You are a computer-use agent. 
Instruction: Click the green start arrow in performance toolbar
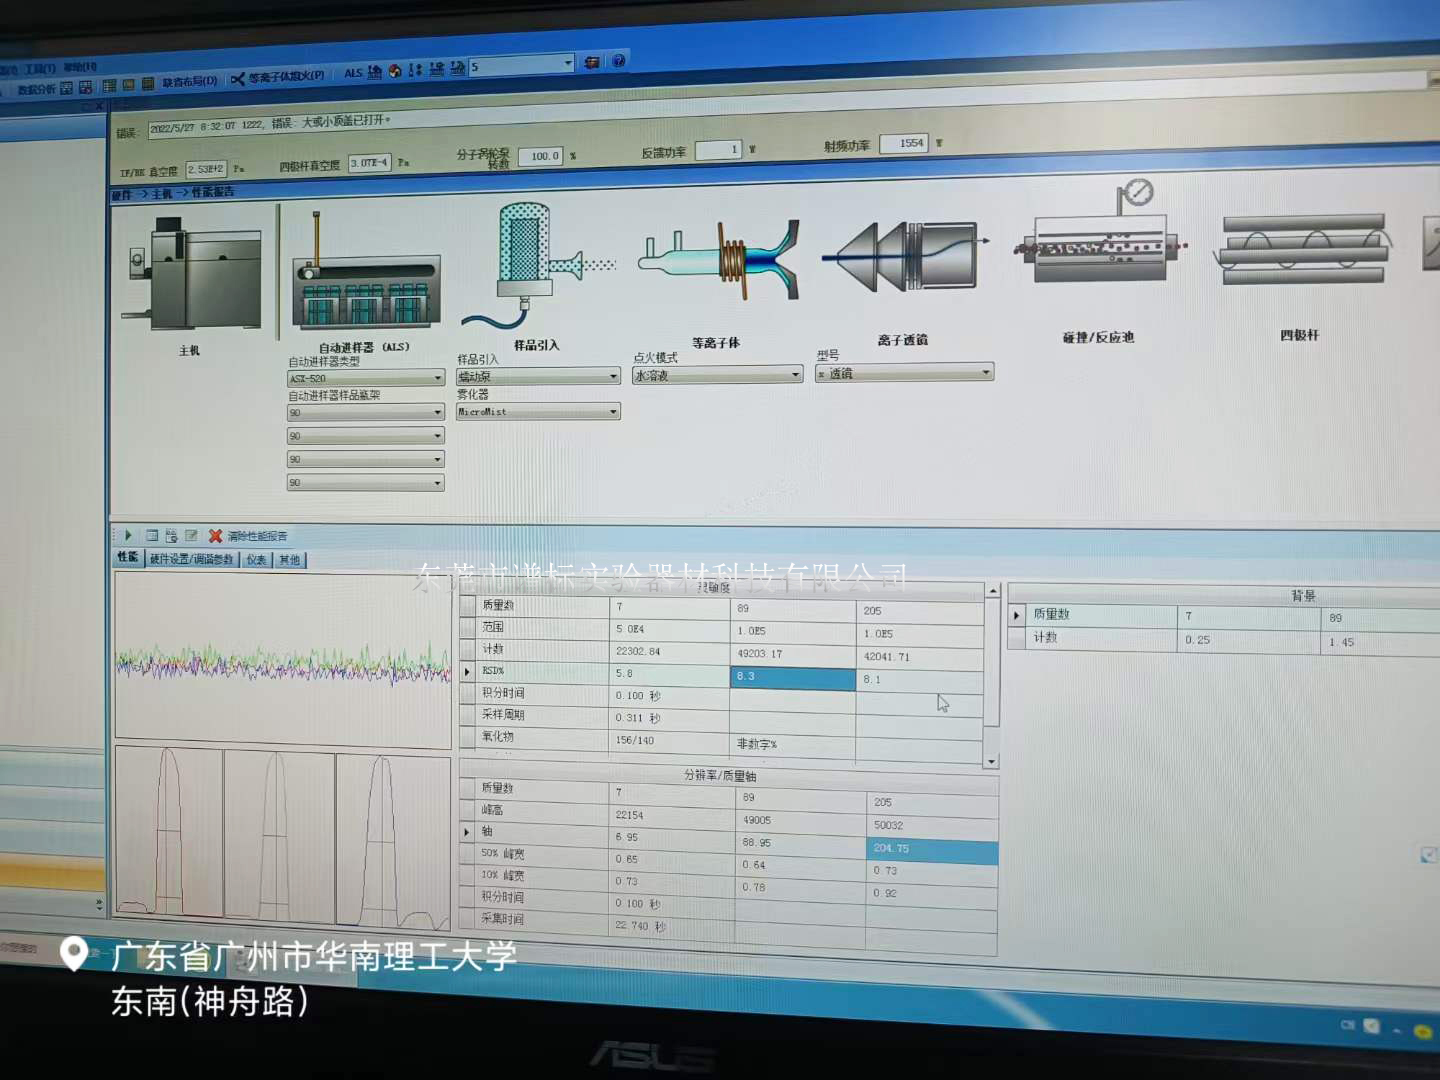tap(128, 536)
